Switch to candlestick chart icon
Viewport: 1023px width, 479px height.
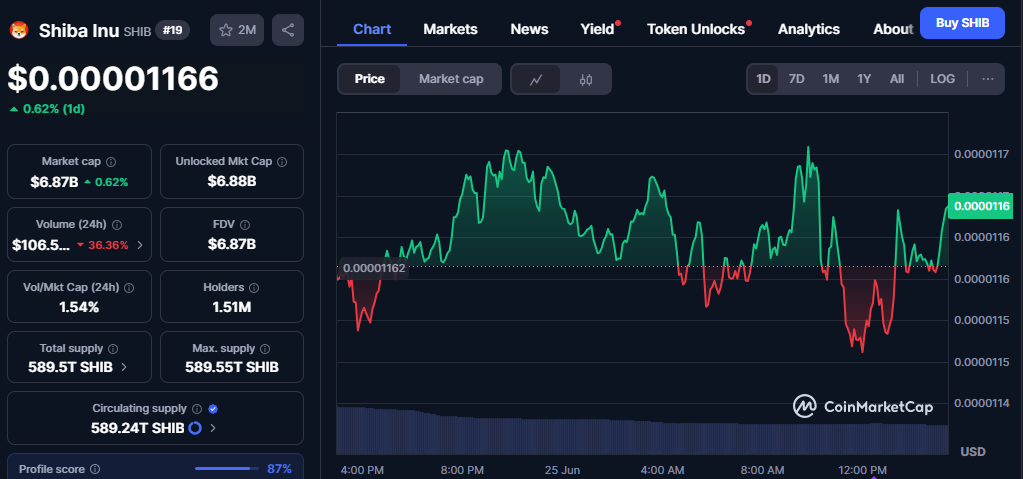click(585, 80)
